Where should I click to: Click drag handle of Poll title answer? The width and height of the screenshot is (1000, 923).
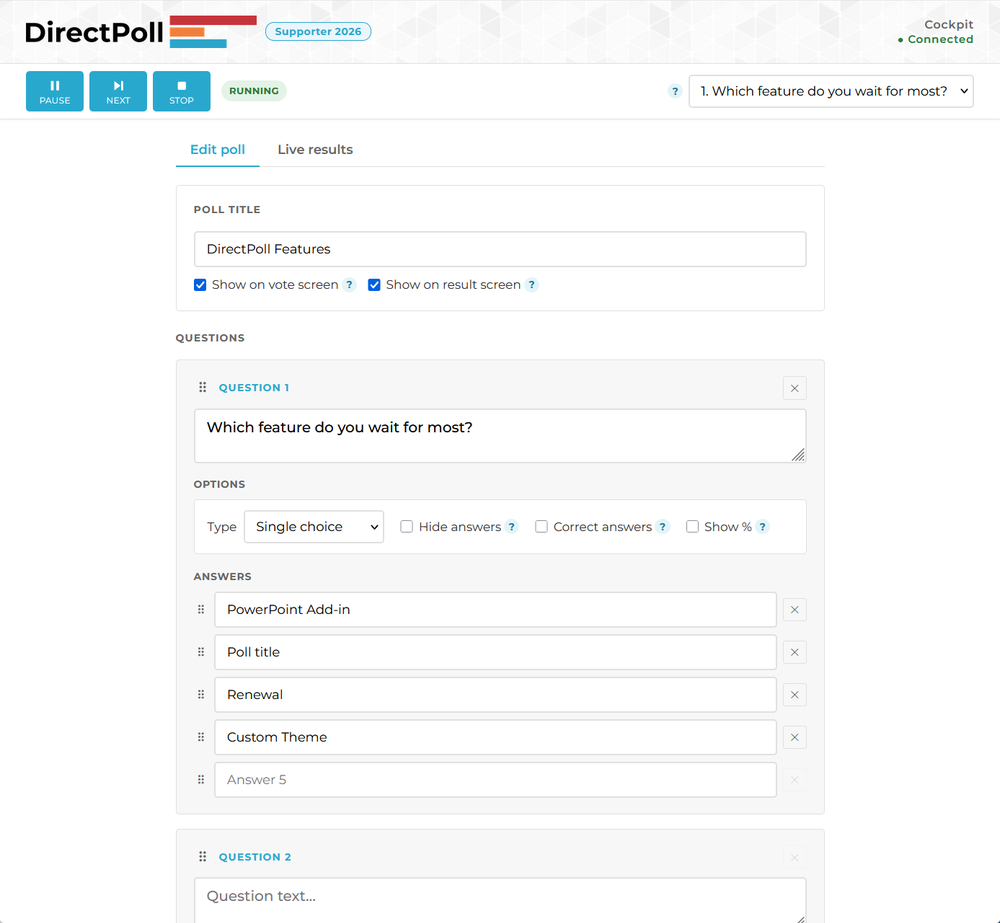pyautogui.click(x=201, y=652)
